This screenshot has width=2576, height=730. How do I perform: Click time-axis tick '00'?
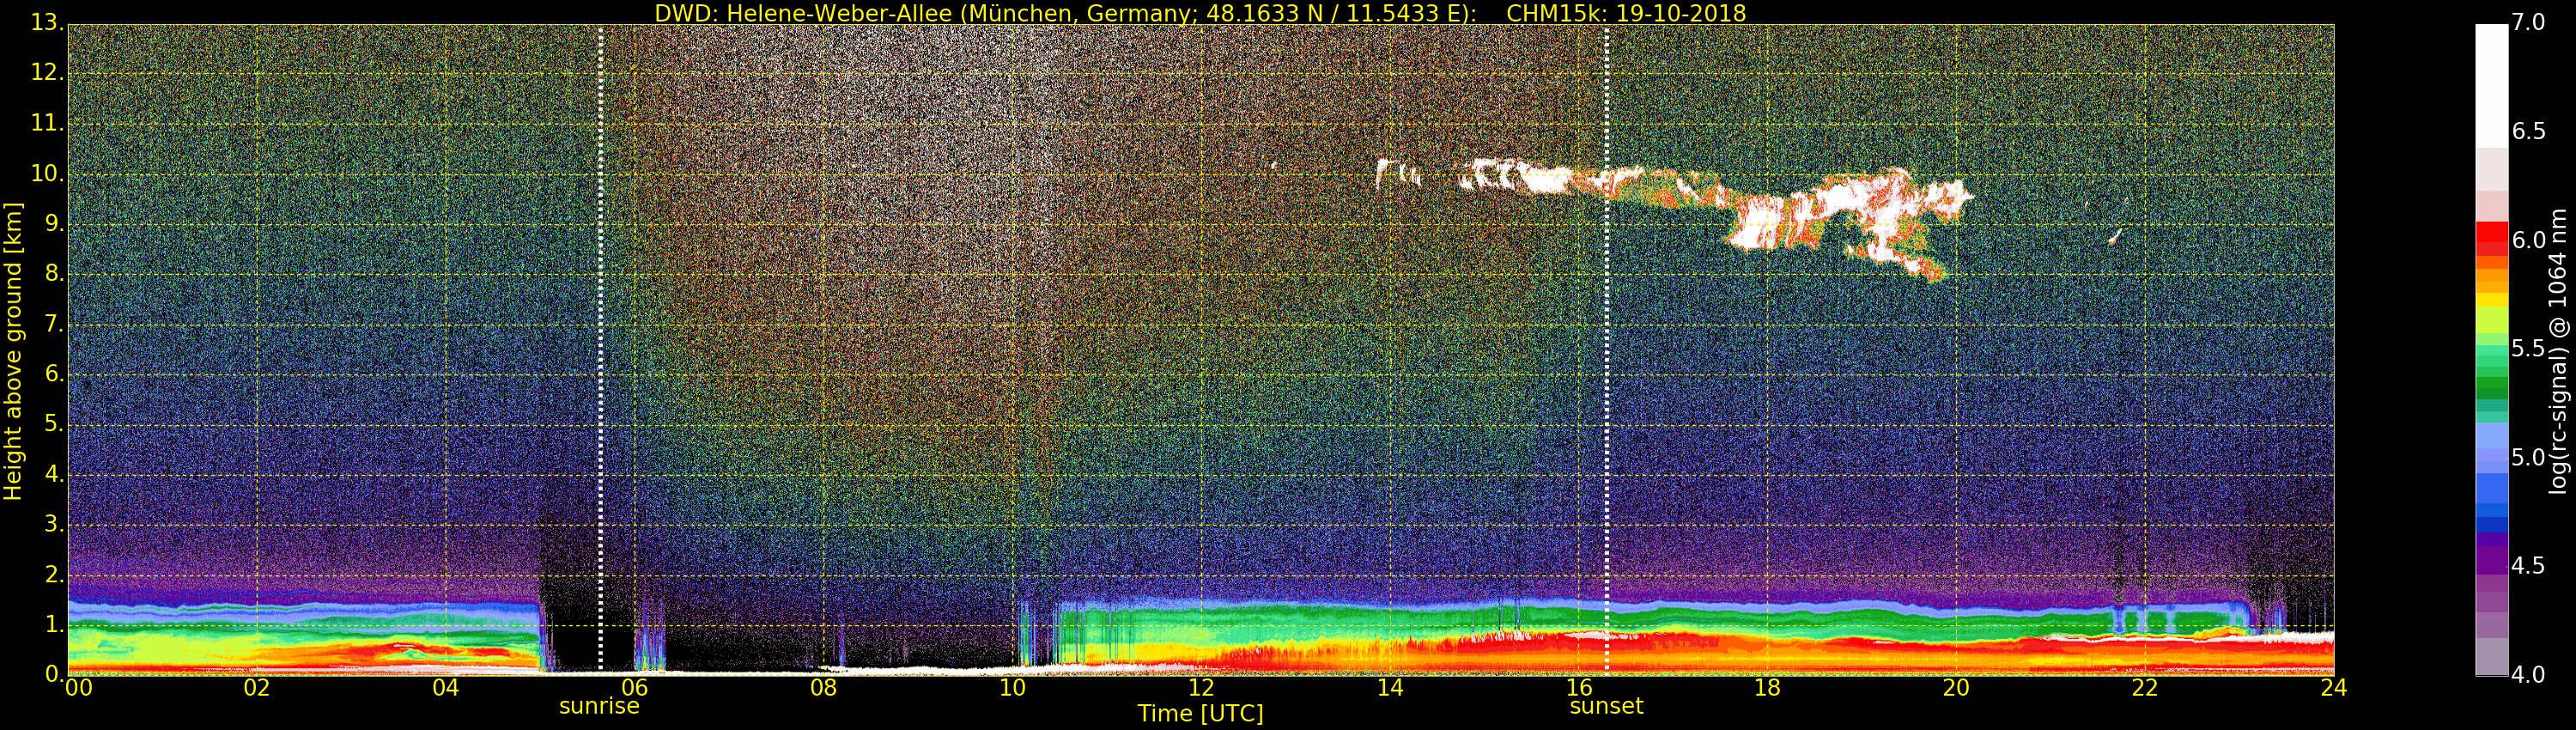(78, 688)
